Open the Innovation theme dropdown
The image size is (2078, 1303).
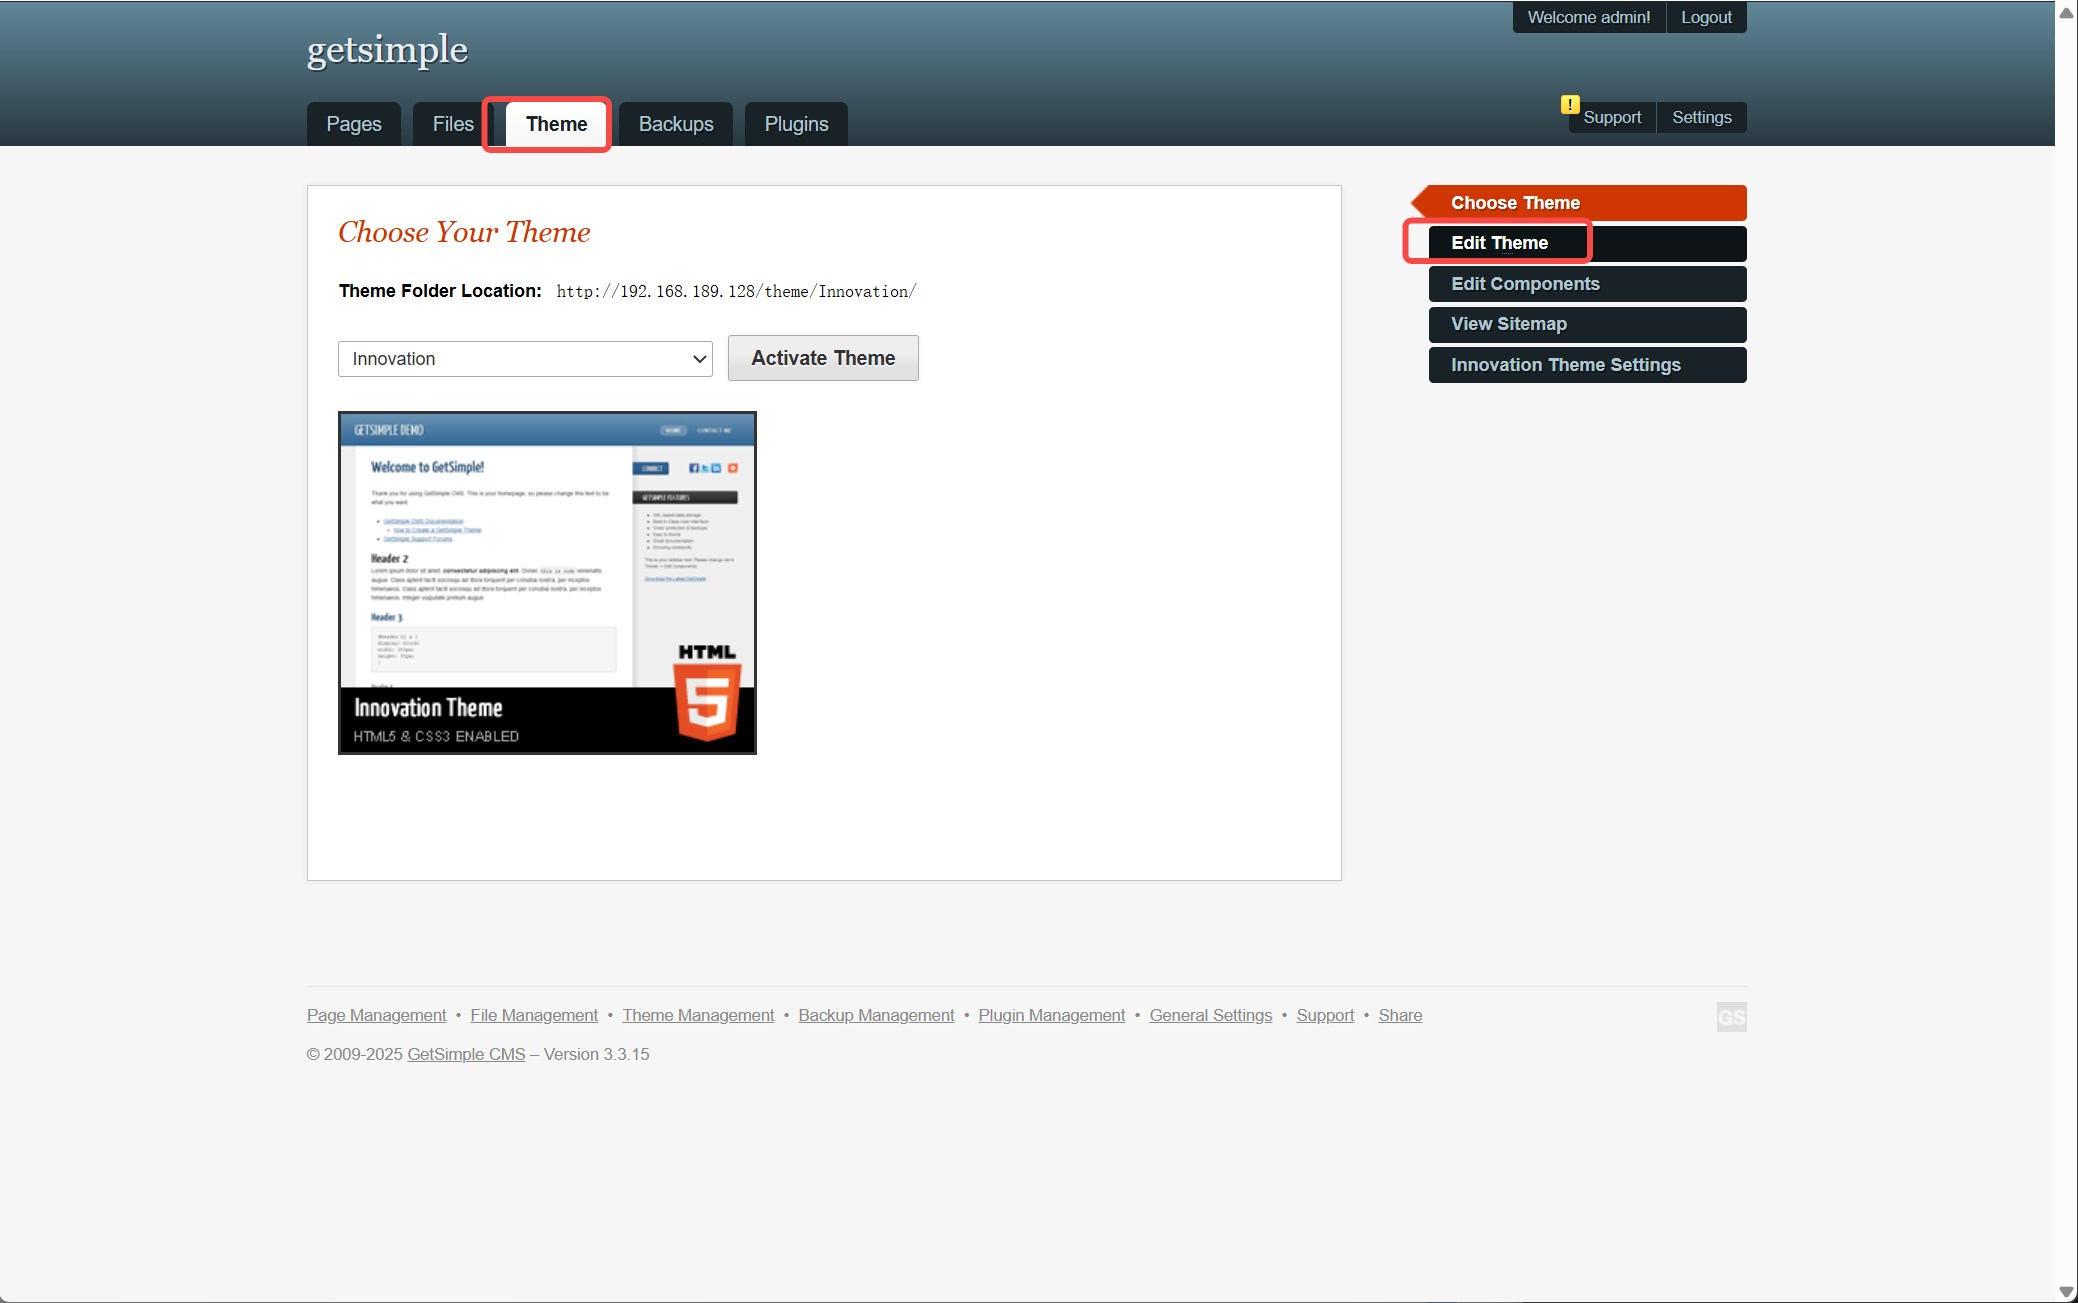(525, 359)
